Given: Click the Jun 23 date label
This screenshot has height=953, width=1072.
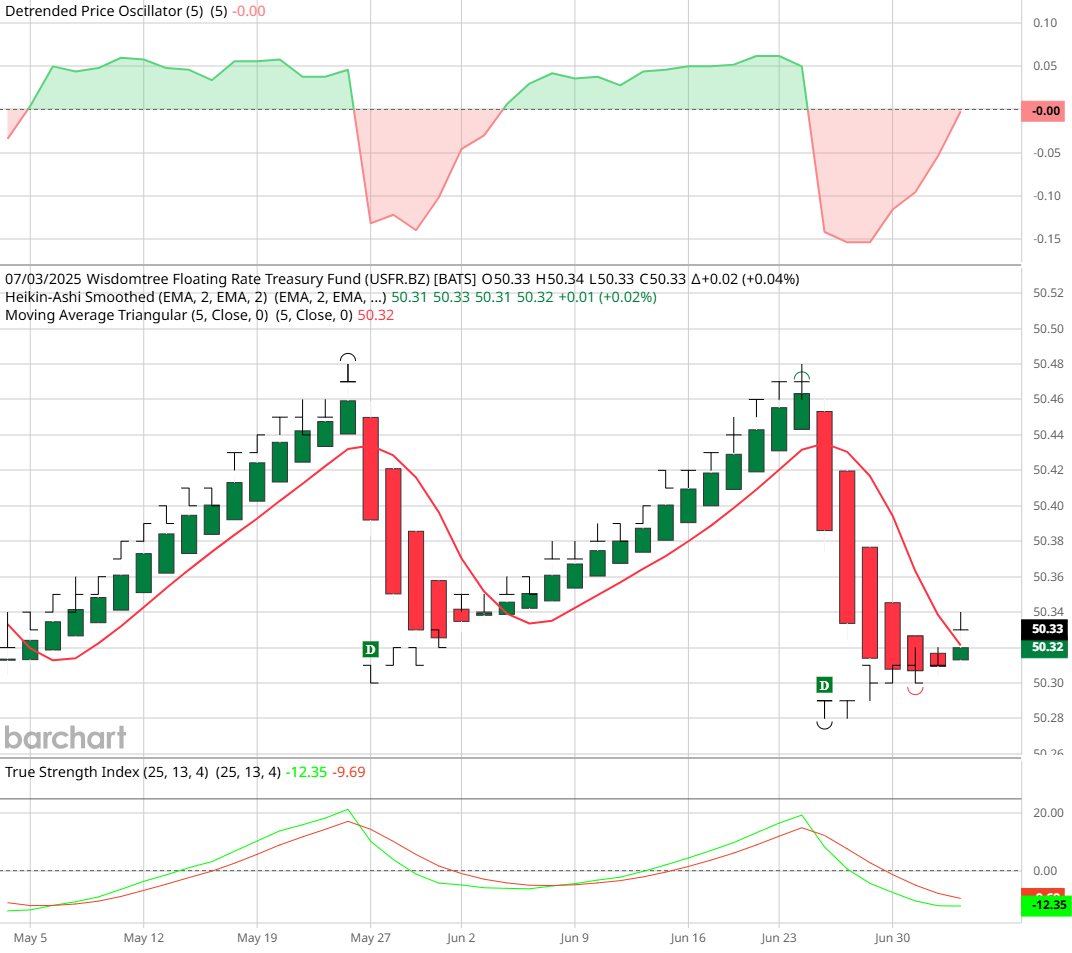Looking at the screenshot, I should click(779, 938).
